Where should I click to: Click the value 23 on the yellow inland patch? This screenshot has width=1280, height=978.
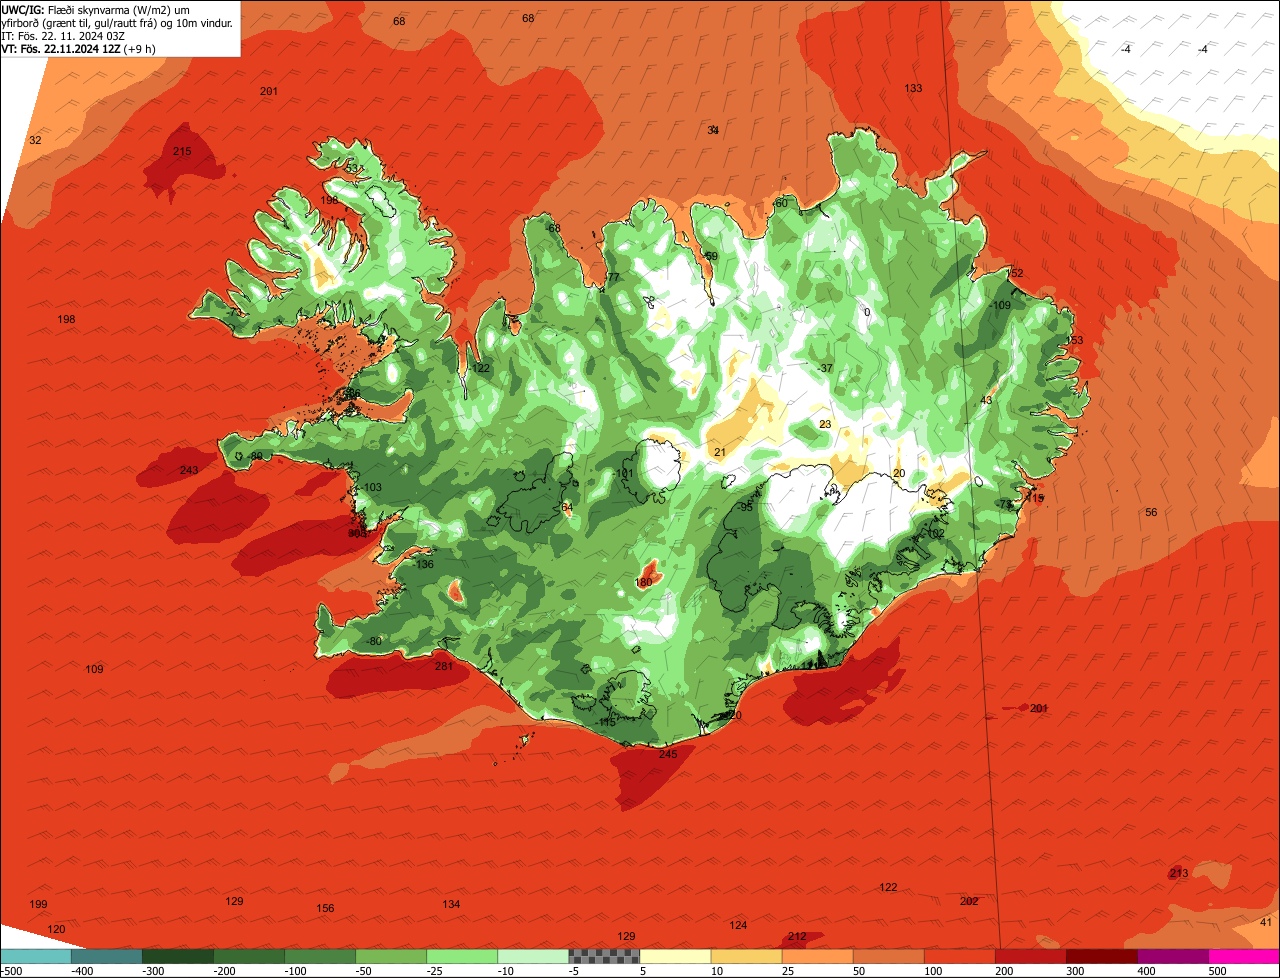coord(825,425)
